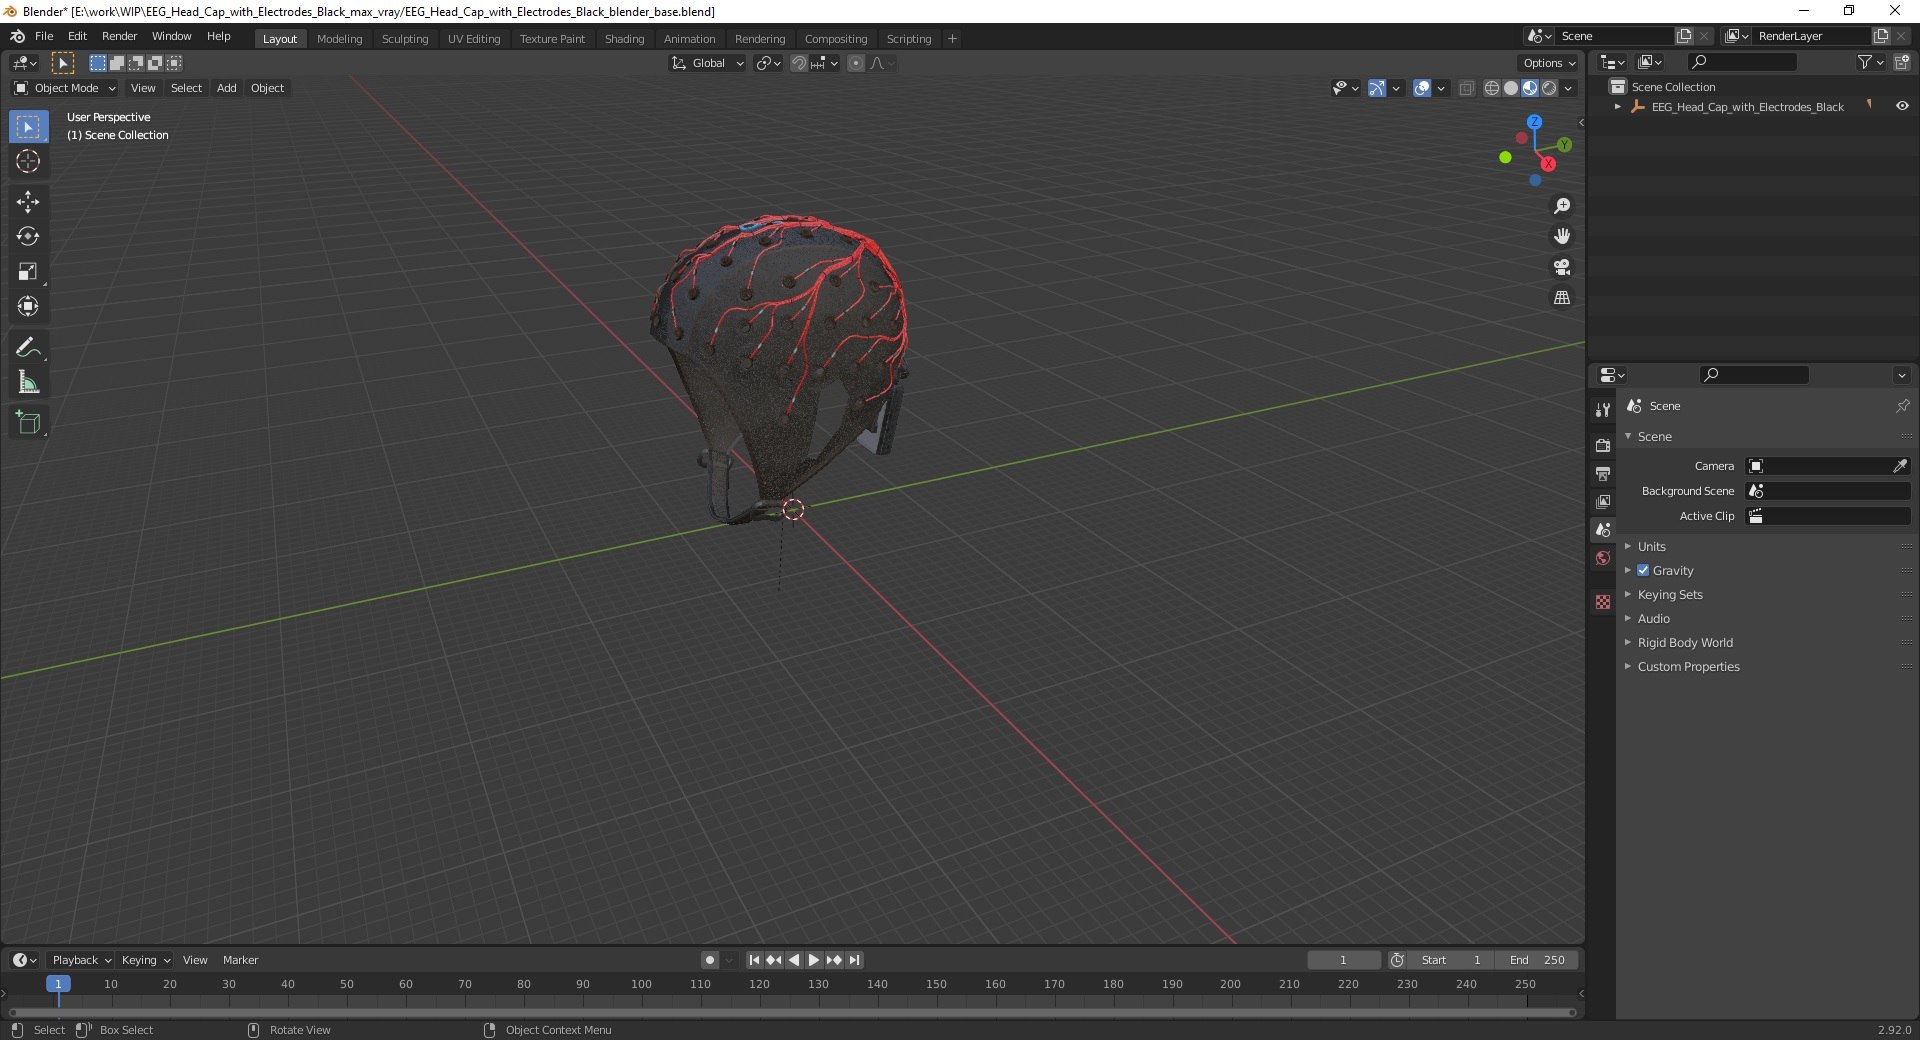Open the Render menu
This screenshot has width=1920, height=1040.
point(119,36)
